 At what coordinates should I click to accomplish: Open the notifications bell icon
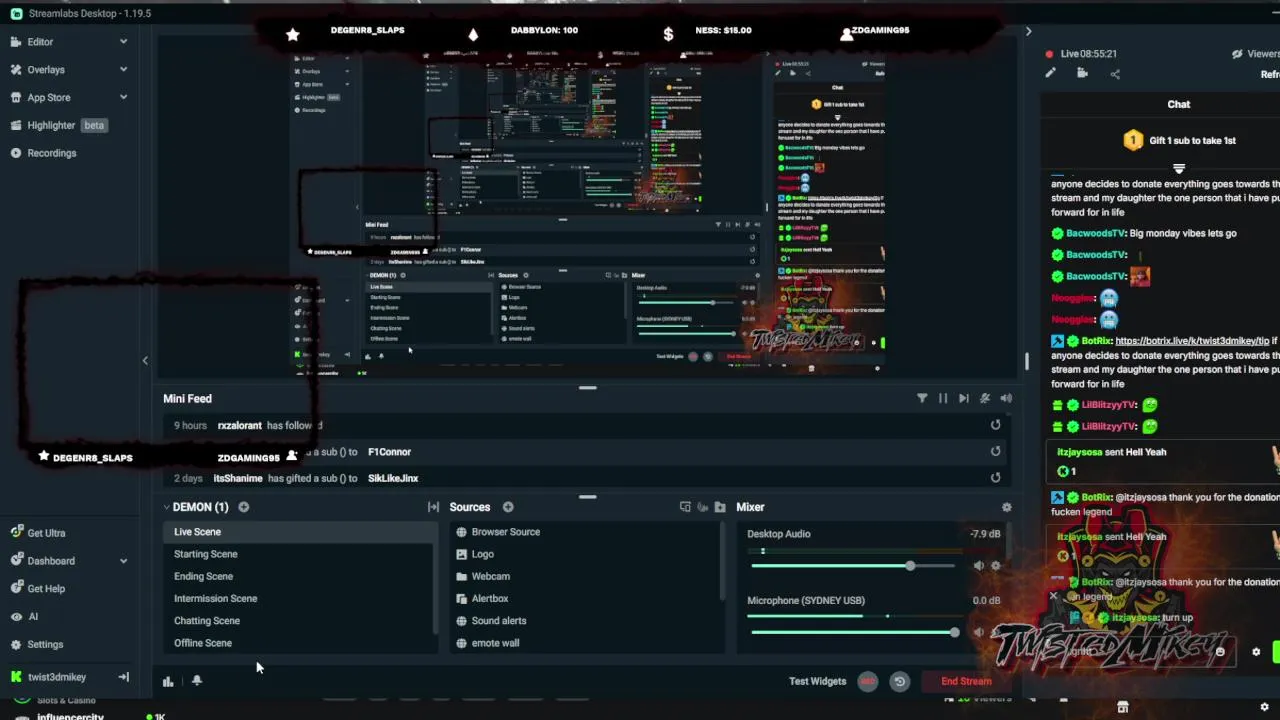point(197,680)
